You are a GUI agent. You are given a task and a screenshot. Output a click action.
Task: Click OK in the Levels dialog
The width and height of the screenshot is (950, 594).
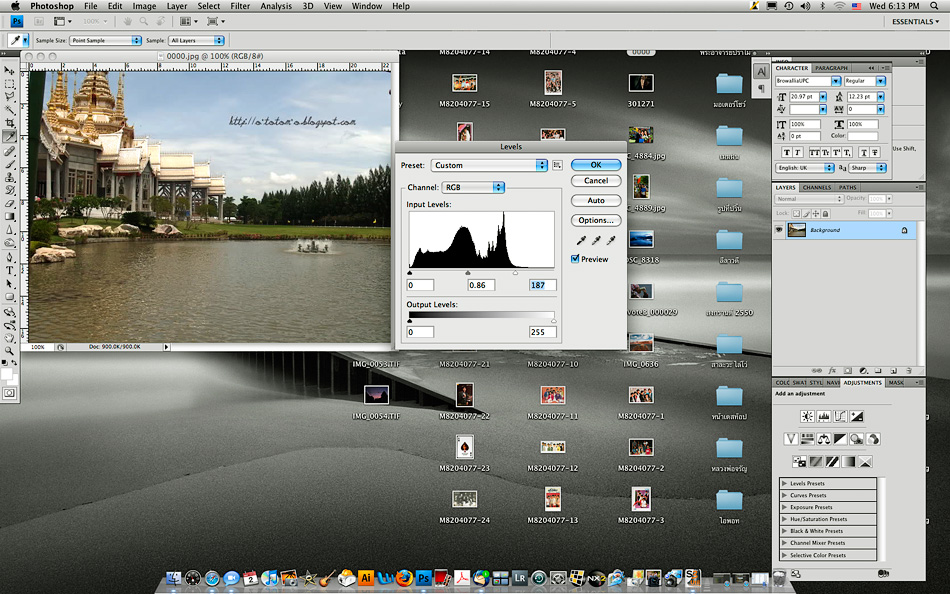tap(596, 165)
